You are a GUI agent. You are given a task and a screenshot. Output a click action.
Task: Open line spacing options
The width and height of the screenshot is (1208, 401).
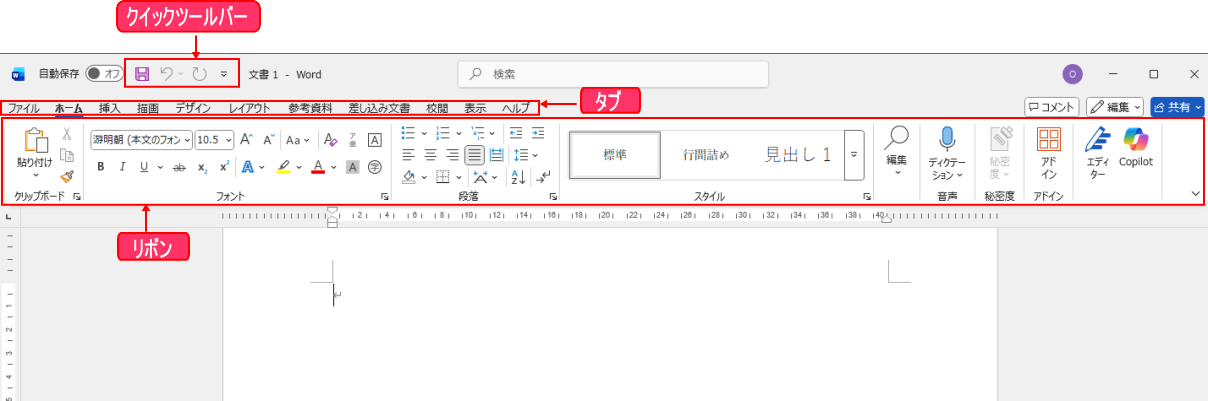pos(521,155)
